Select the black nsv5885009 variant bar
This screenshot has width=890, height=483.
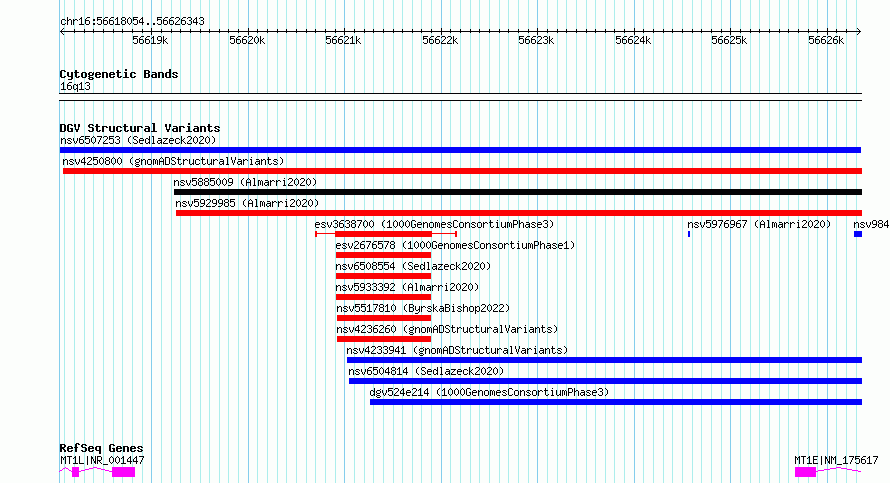coord(518,192)
